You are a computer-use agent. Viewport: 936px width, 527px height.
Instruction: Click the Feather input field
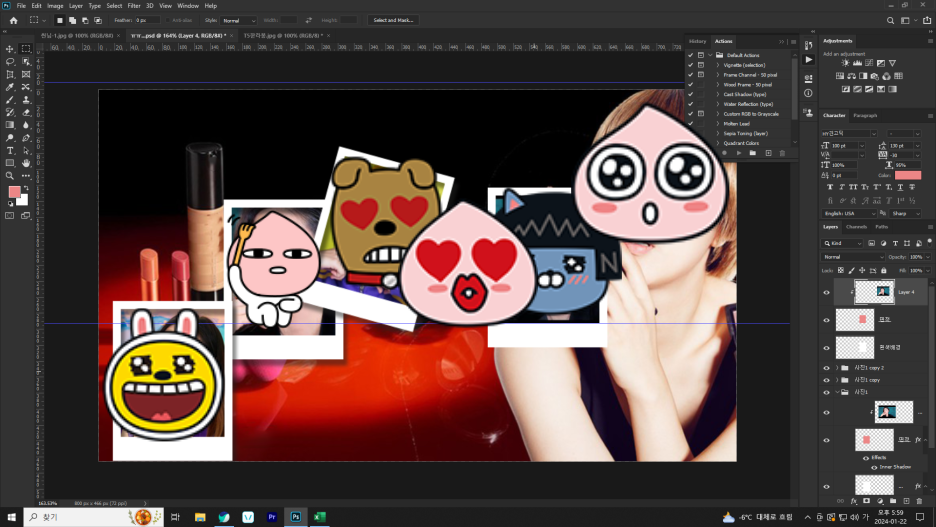click(x=147, y=20)
